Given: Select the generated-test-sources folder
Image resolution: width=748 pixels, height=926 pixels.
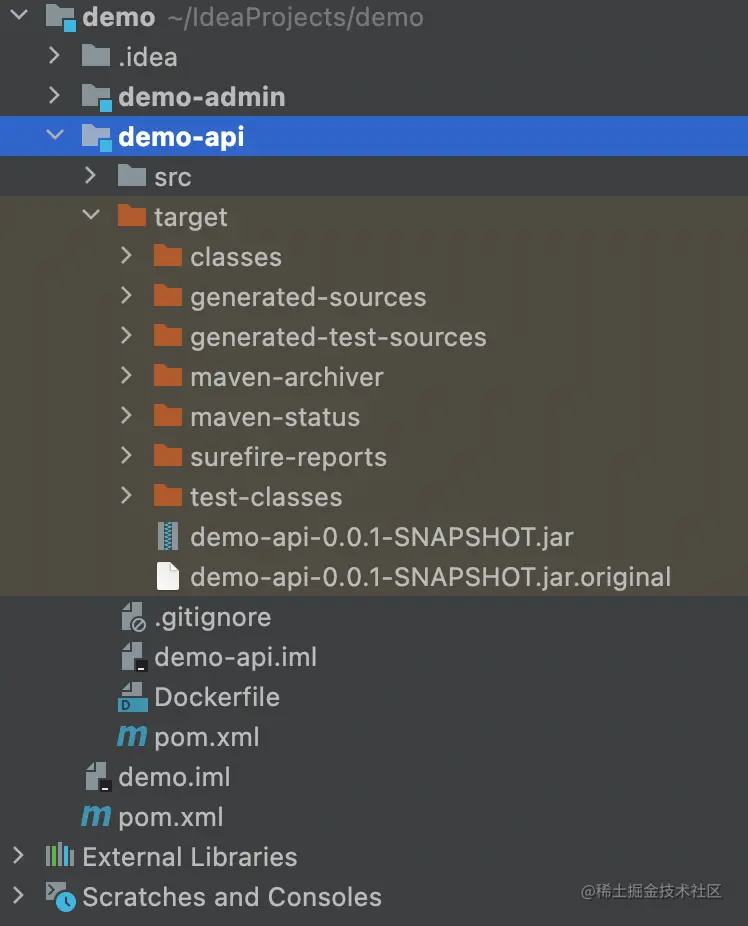Looking at the screenshot, I should pos(338,337).
